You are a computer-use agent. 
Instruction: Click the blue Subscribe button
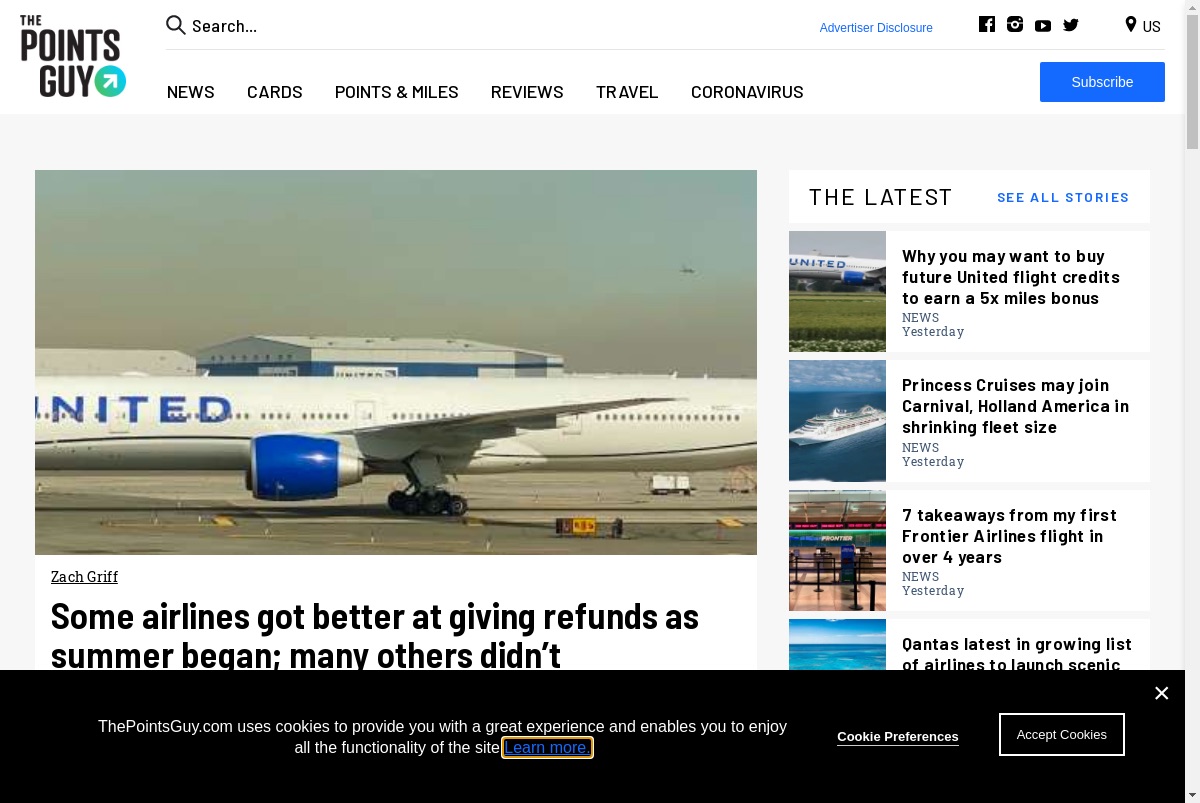tap(1102, 82)
